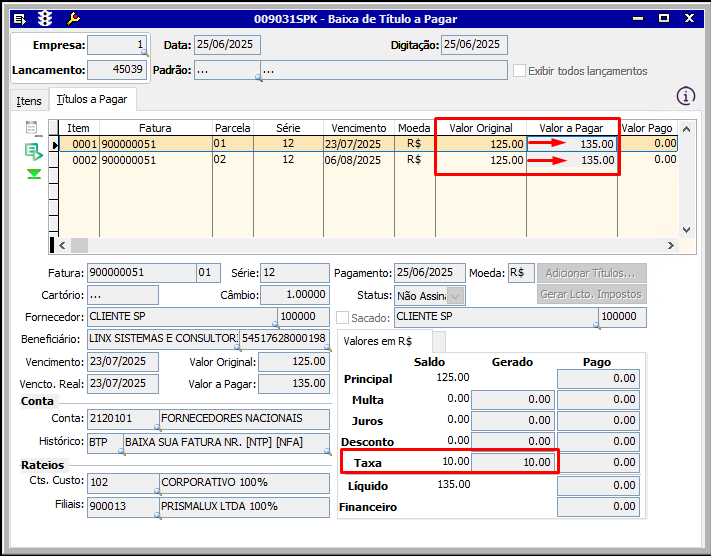
Task: Click the Adicionar Títulos button
Action: [x=591, y=273]
